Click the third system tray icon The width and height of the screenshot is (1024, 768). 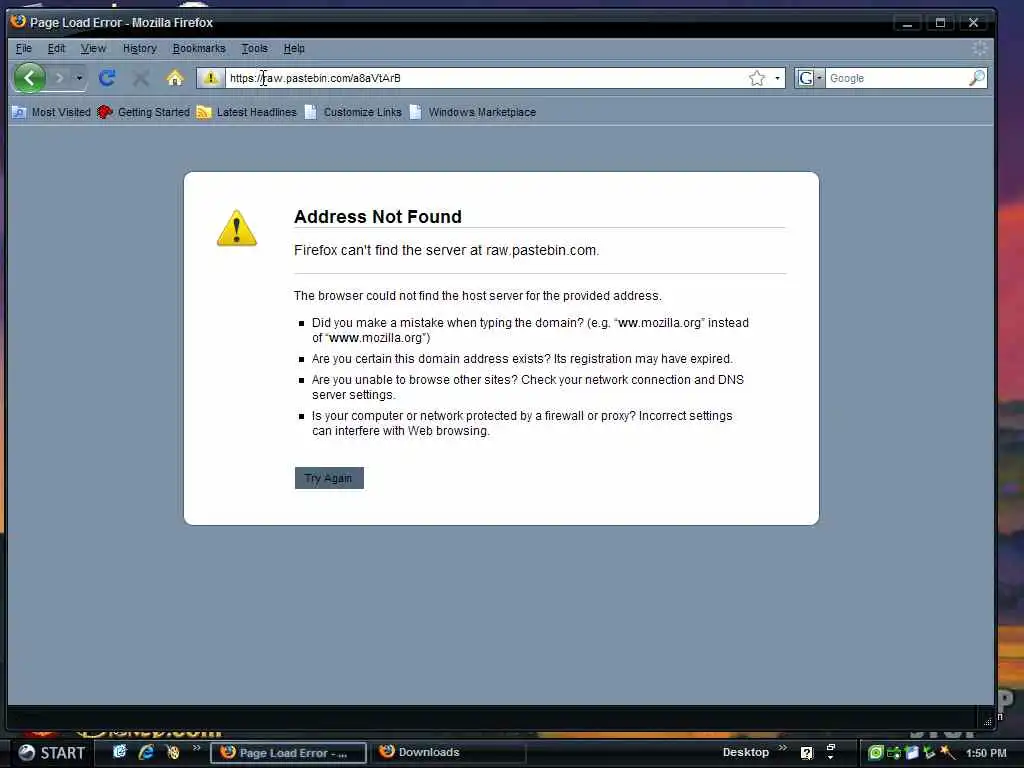[912, 753]
